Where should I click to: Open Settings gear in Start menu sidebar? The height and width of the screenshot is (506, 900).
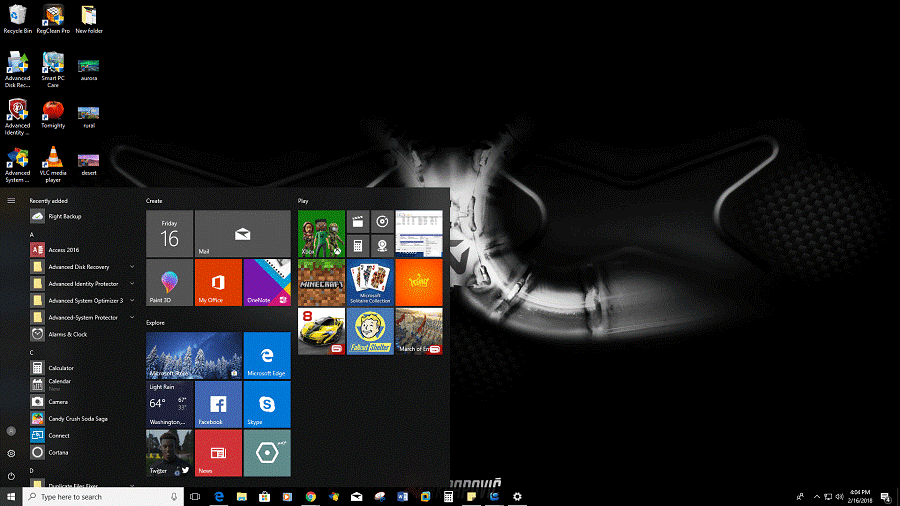[11, 453]
